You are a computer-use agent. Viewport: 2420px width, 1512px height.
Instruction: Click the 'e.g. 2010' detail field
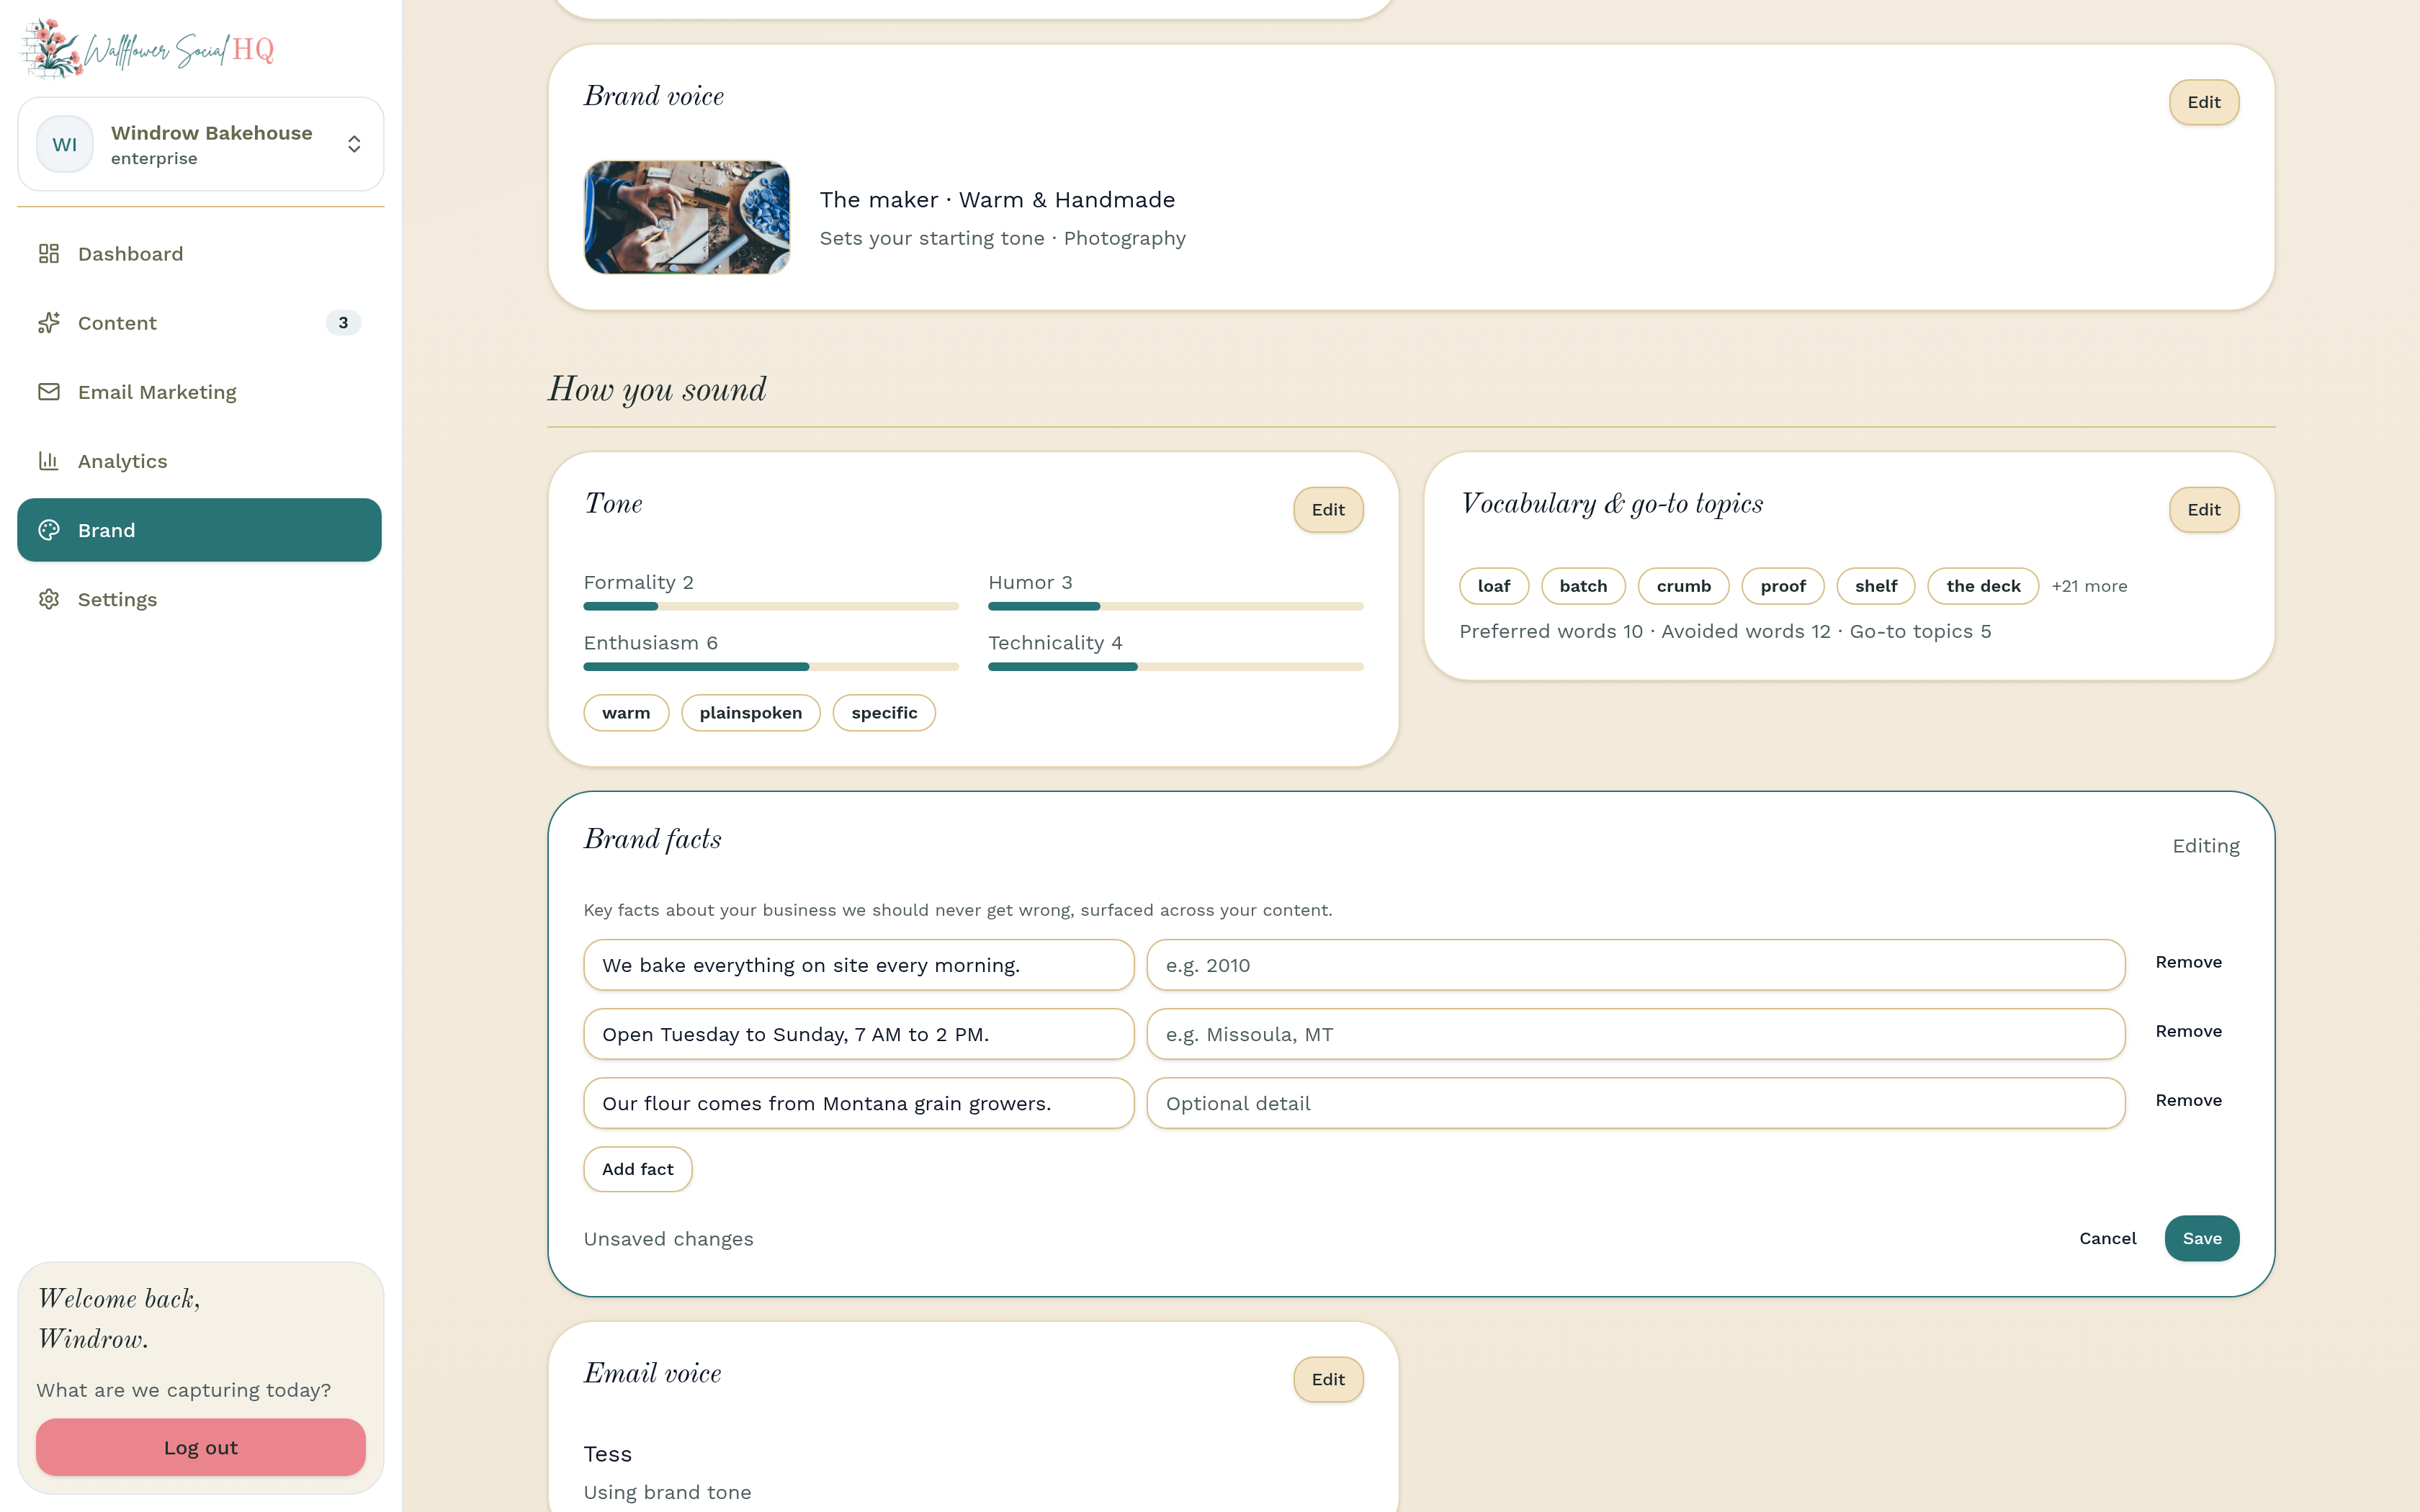[x=1636, y=965]
